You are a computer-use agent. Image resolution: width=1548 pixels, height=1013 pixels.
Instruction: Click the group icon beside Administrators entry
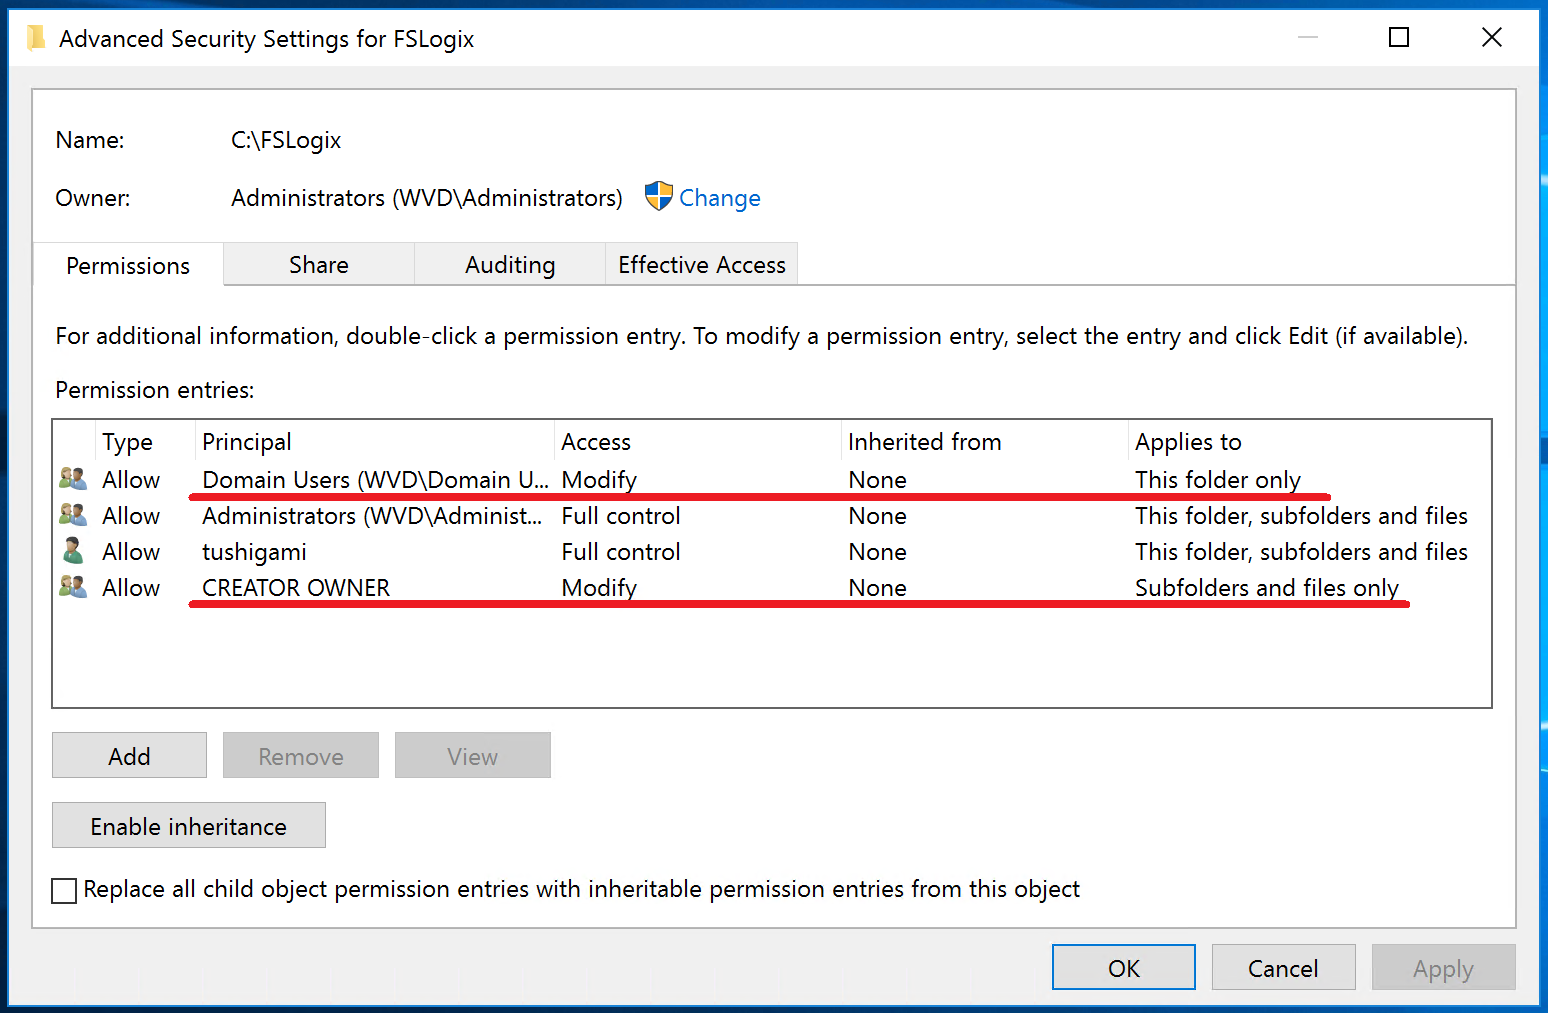(x=72, y=514)
